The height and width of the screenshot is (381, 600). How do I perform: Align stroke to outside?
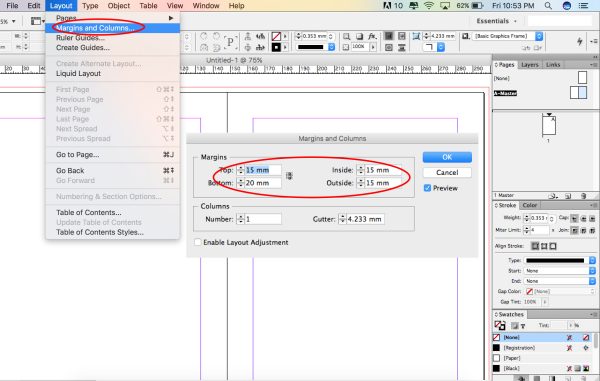pos(553,246)
